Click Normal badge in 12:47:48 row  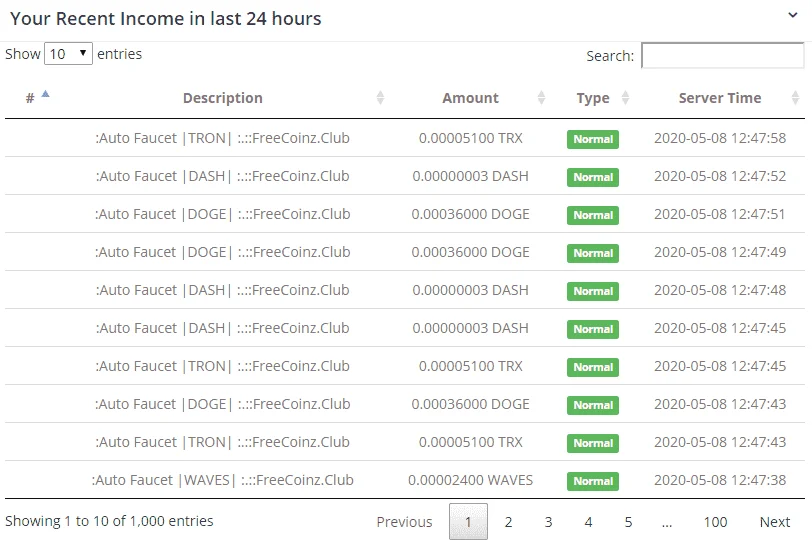tap(593, 291)
